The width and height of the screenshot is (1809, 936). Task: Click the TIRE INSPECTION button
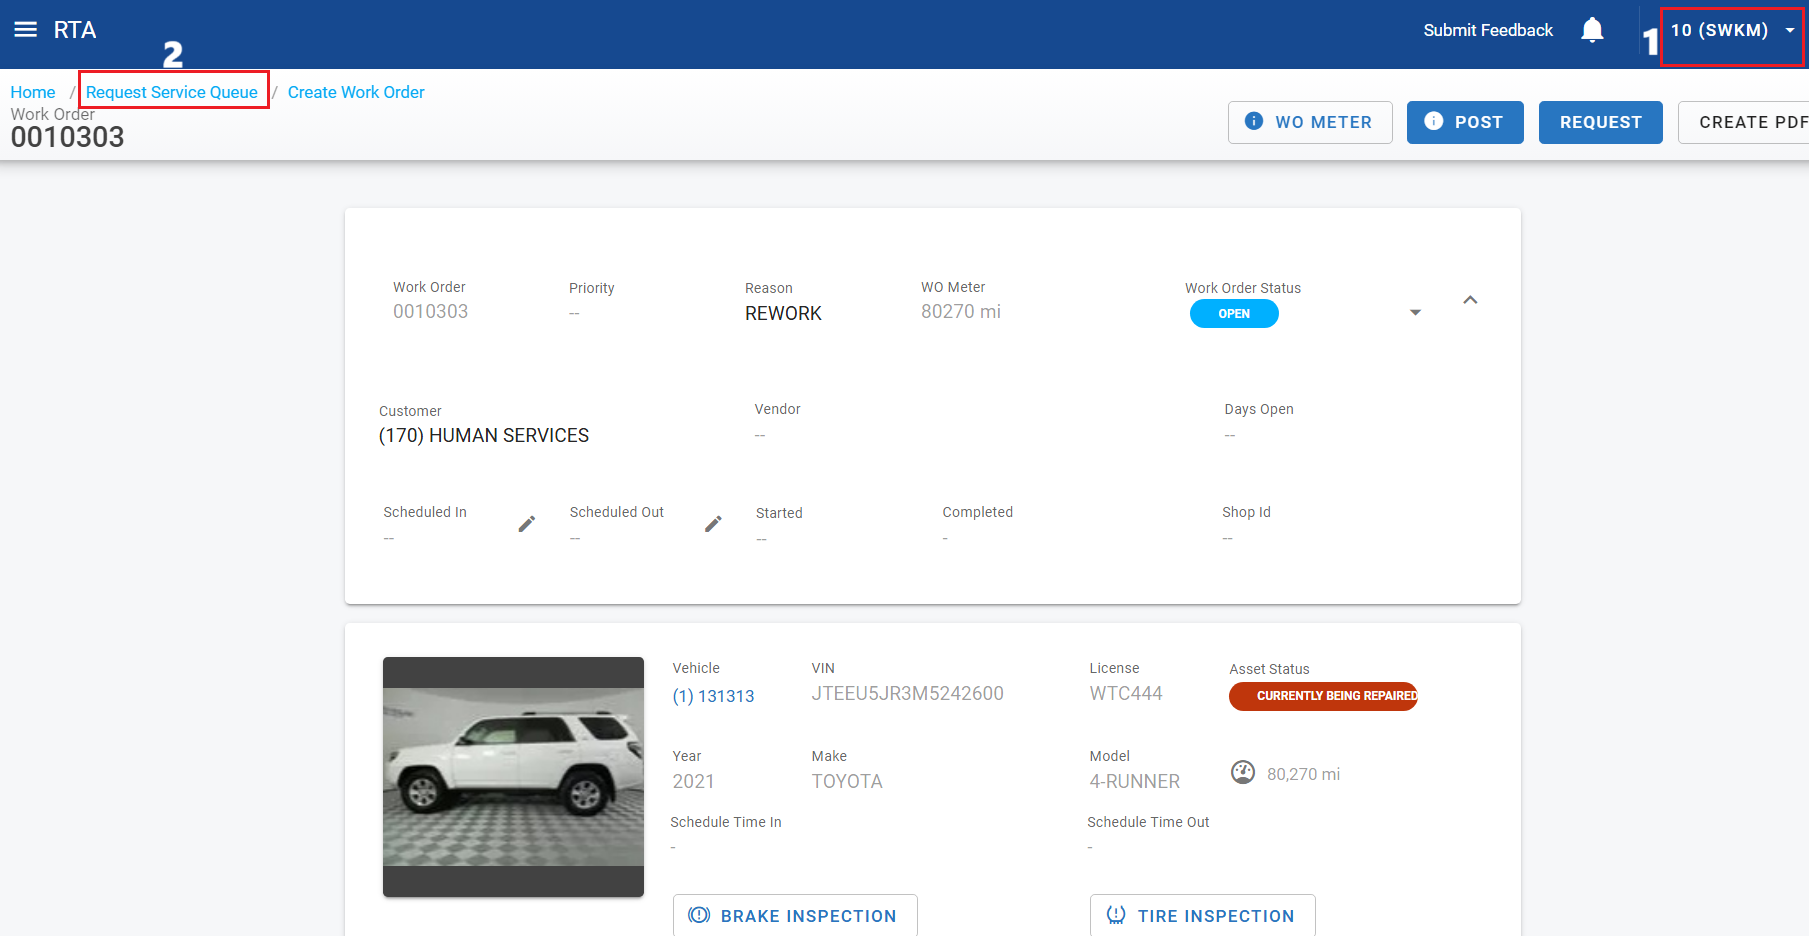point(1202,915)
